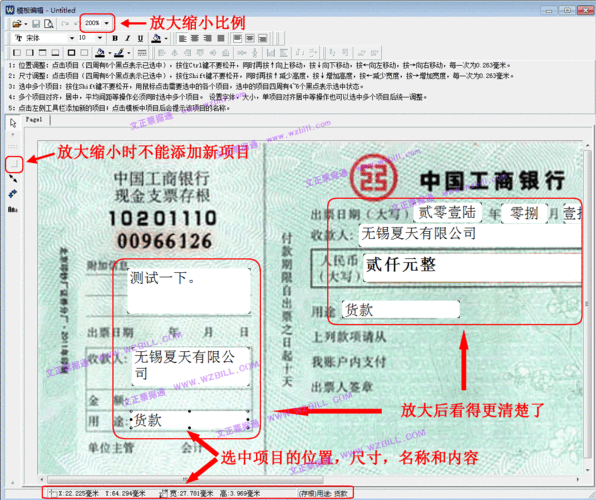
Task: Select the blue image tool in left toolbar
Action: tap(13, 194)
